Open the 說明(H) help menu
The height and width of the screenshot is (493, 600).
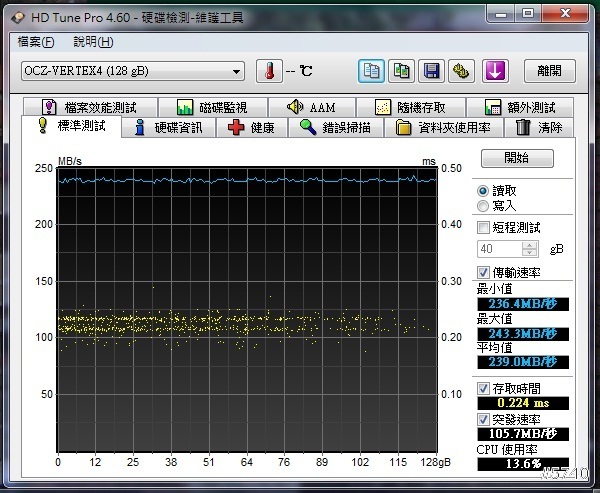[93, 42]
